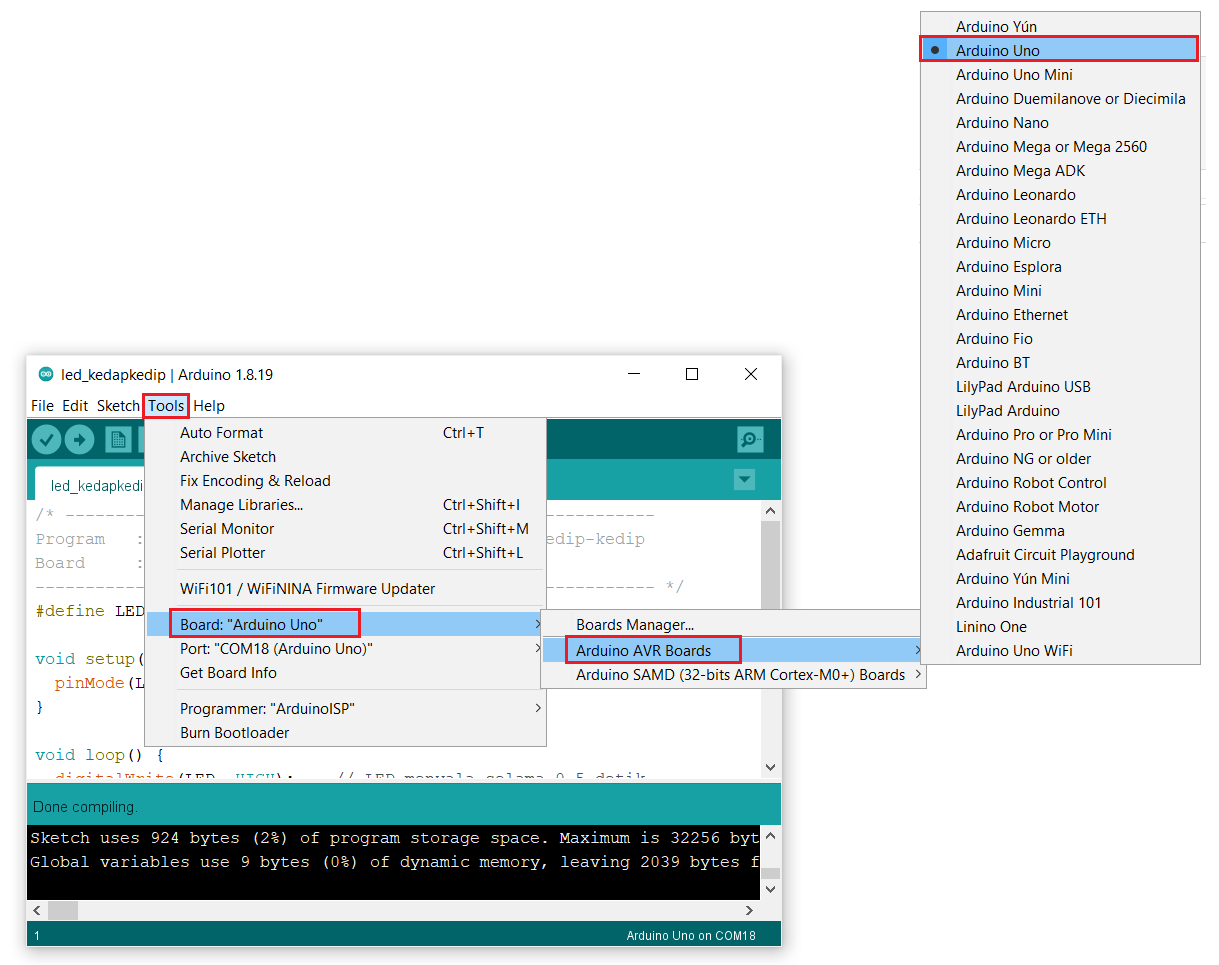Click "Arduino Uno on COM18" status text

pos(691,936)
